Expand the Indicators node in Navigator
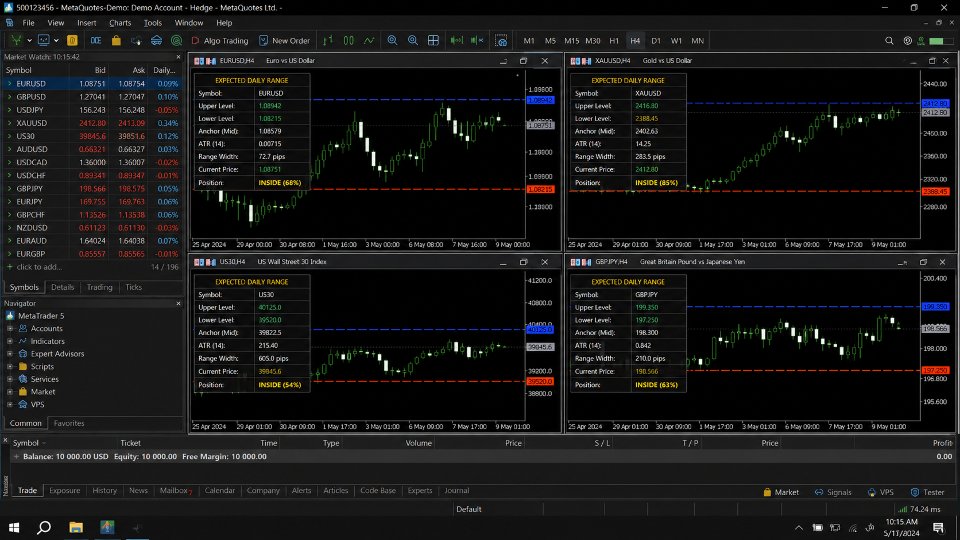Screen dimensions: 960x540 10,341
